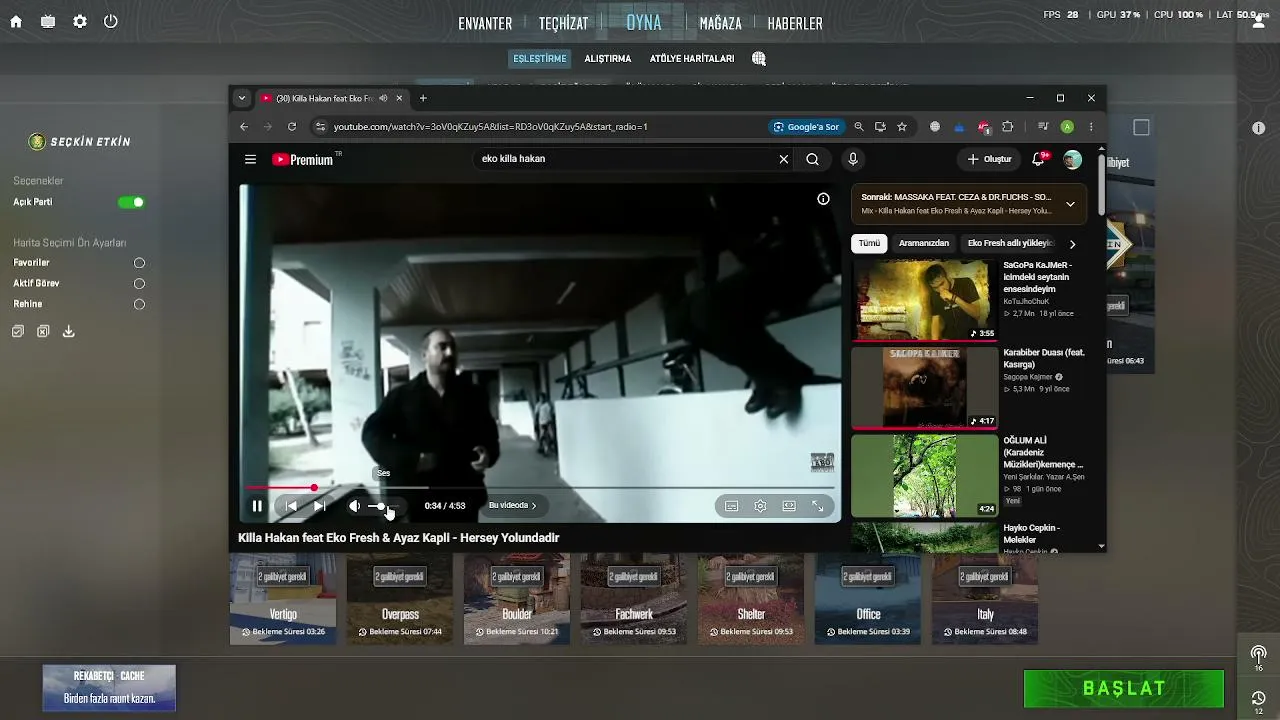Image resolution: width=1280 pixels, height=720 pixels.
Task: Skip to next video in player
Action: pos(319,506)
